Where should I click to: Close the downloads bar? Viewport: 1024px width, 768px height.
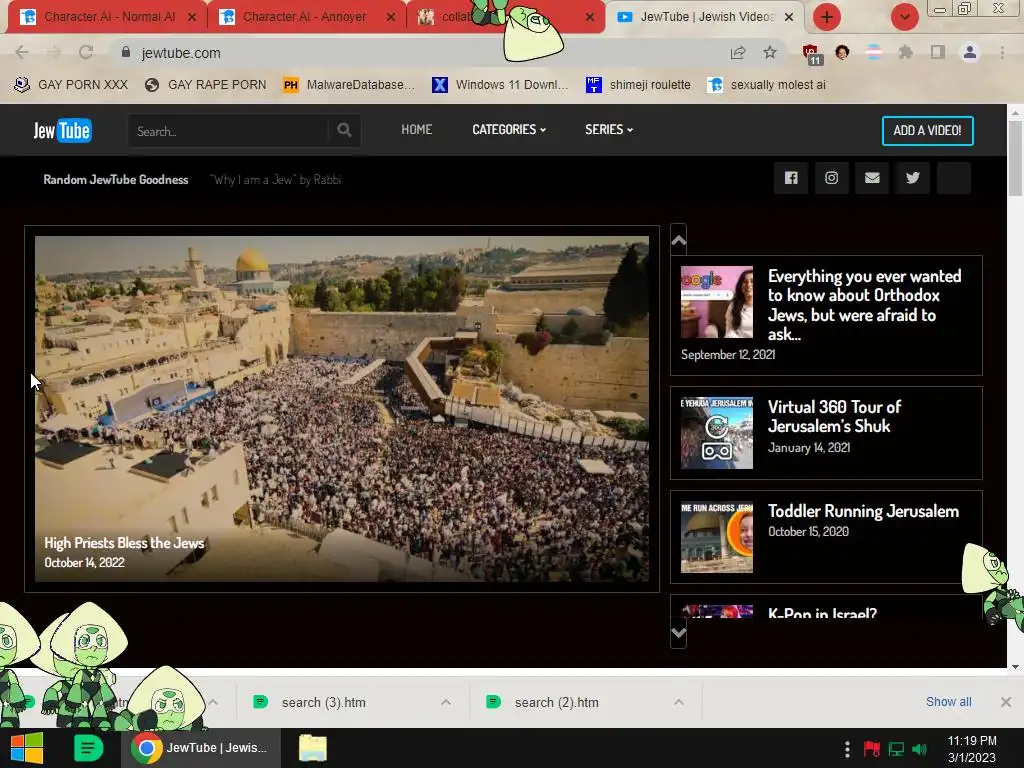[1006, 701]
